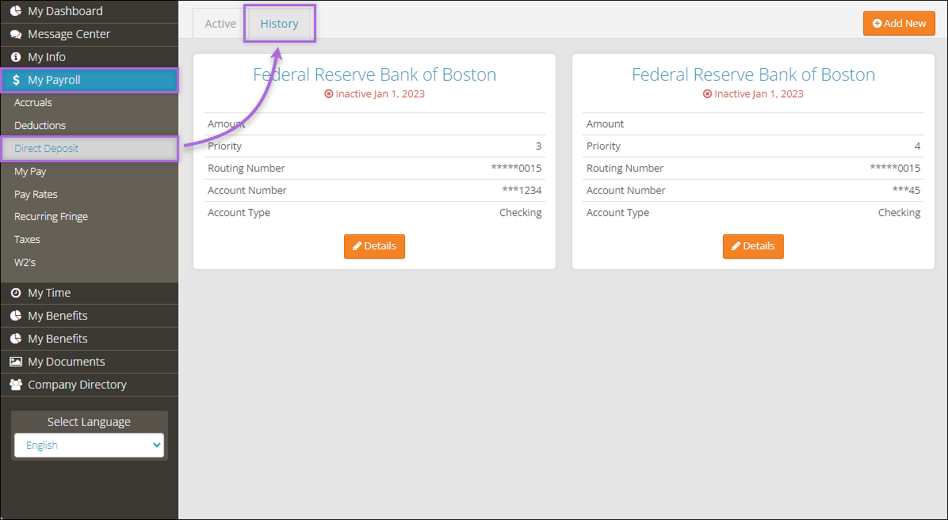The height and width of the screenshot is (520, 948).
Task: Switch to the Active tab
Action: coord(220,24)
